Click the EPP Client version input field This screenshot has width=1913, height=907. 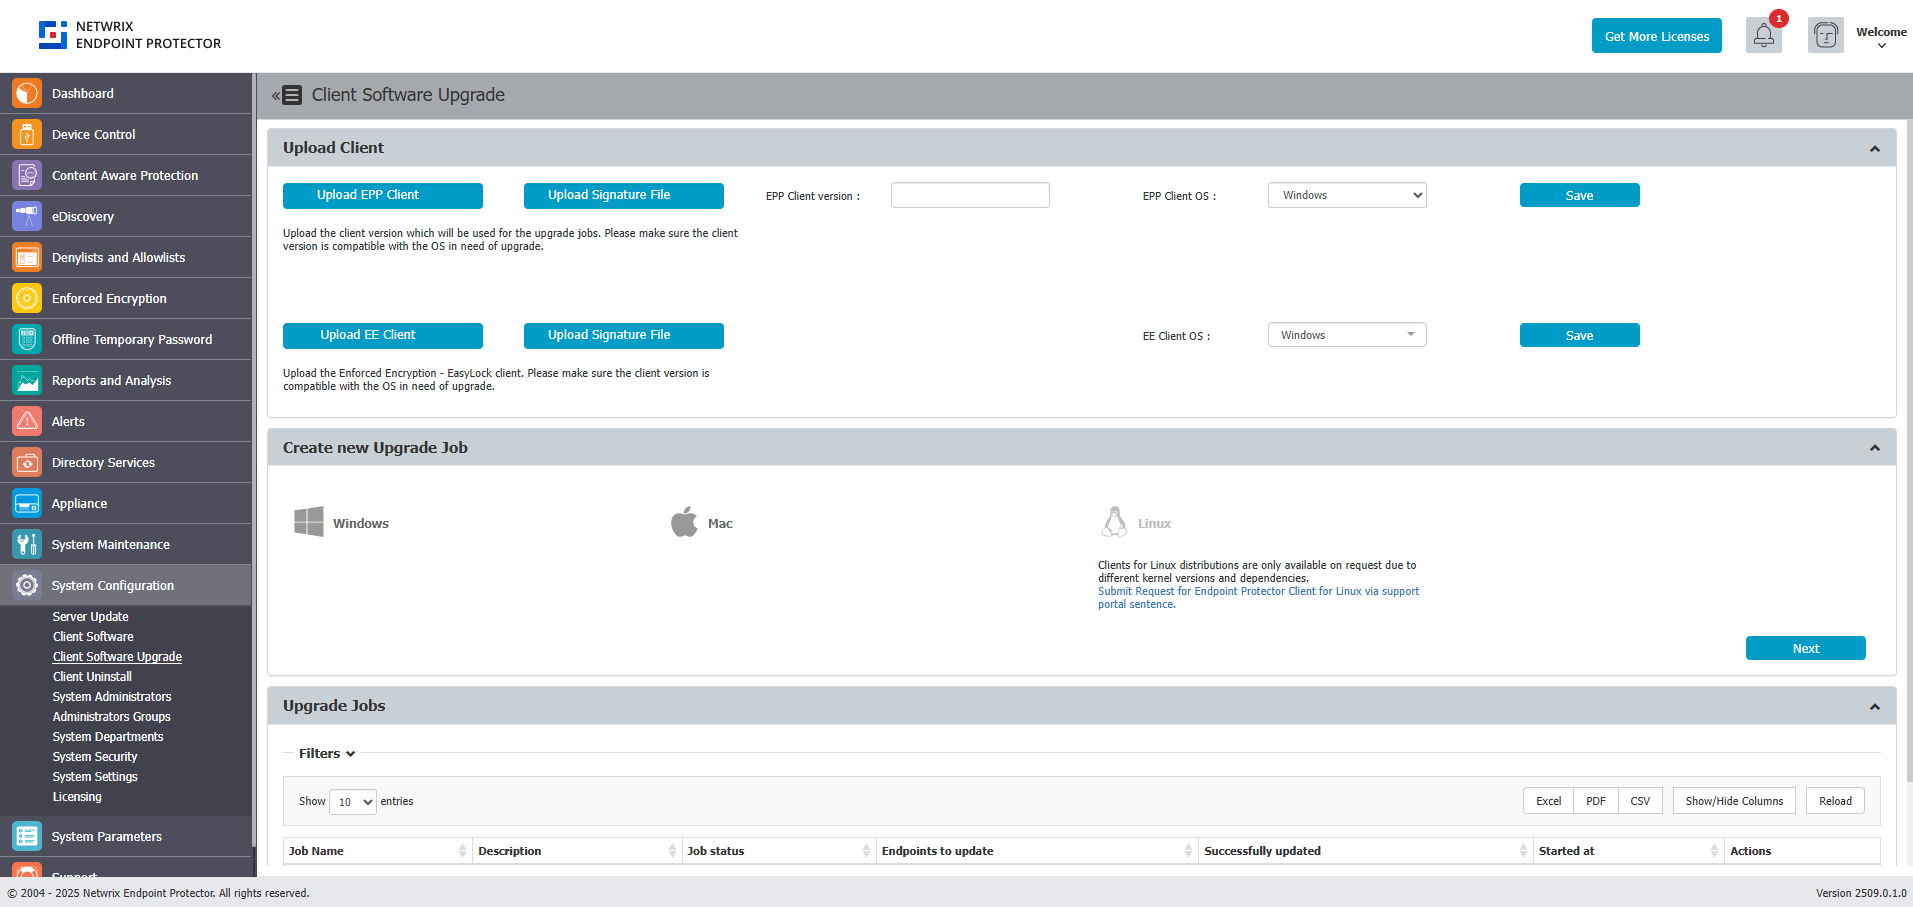(x=969, y=195)
